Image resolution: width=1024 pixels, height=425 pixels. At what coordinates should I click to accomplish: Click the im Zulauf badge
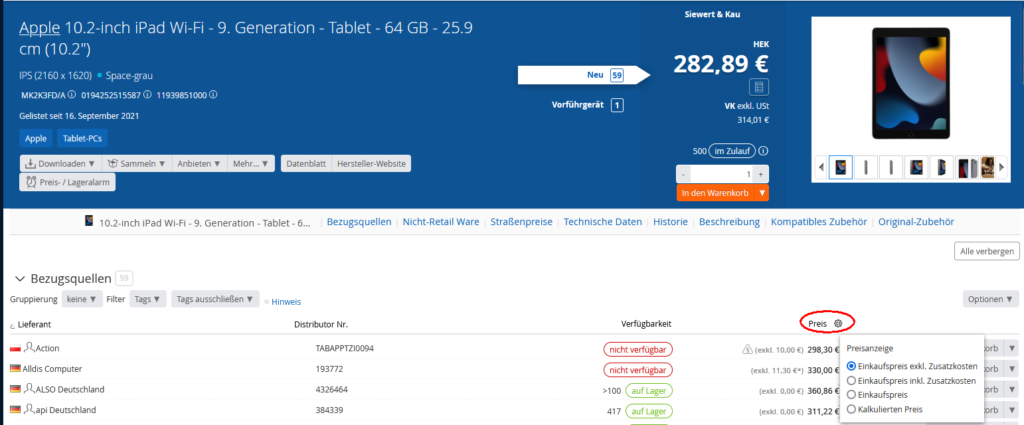coord(731,151)
